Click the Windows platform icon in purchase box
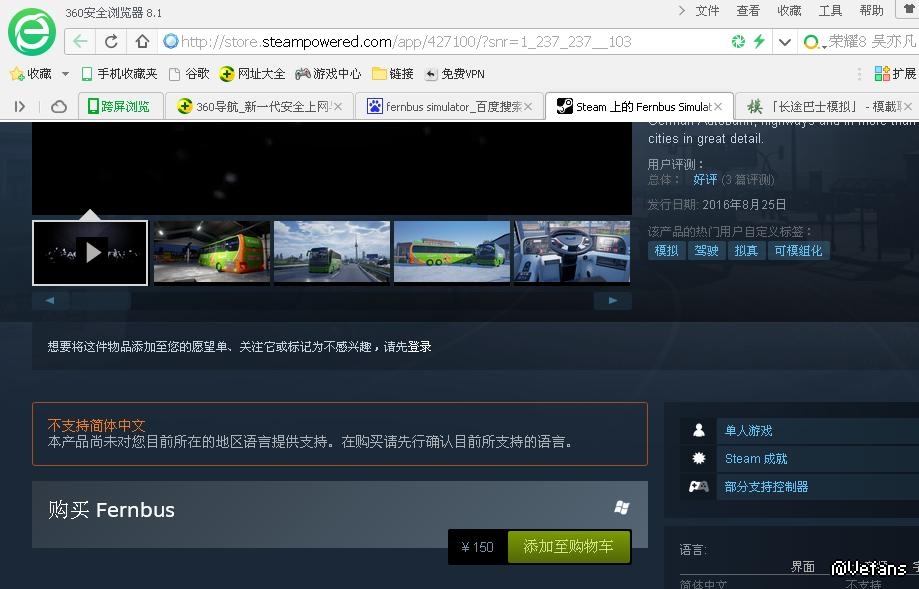Viewport: 919px width, 589px height. pos(622,508)
